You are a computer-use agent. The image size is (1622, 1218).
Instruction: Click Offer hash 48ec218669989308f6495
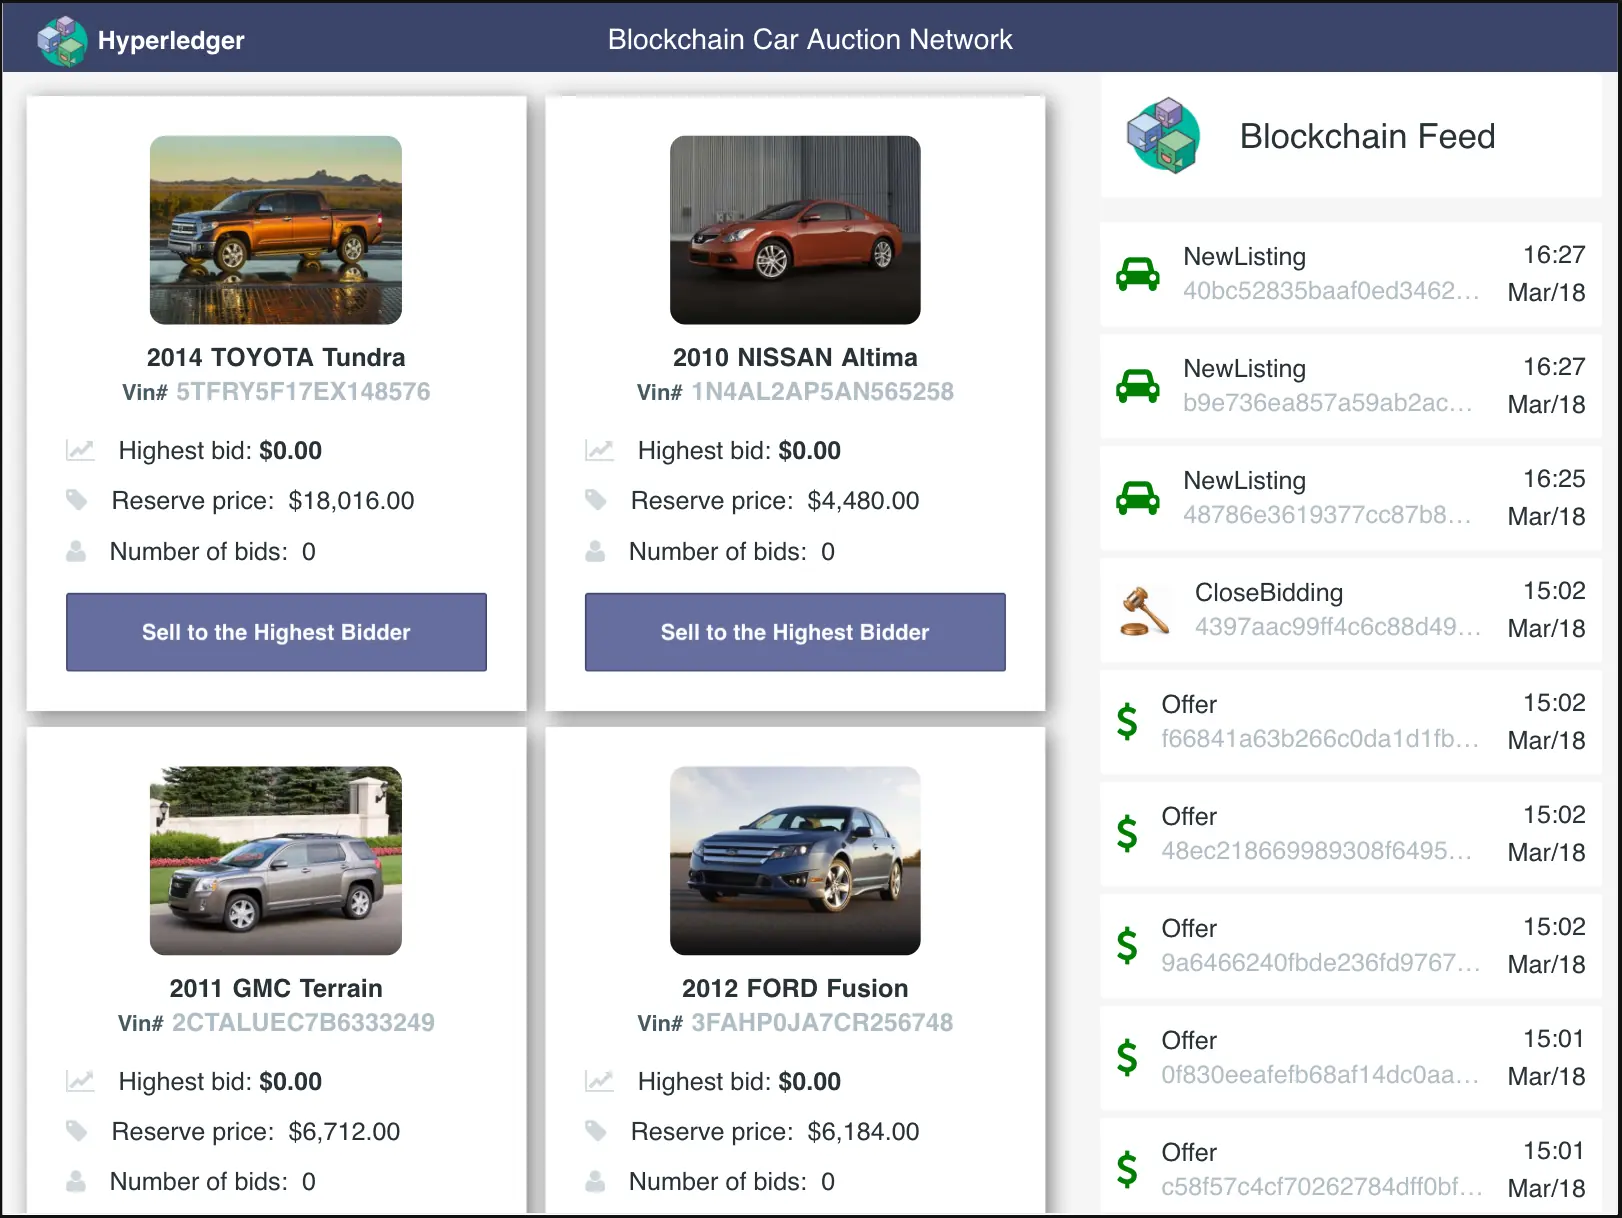(1316, 851)
